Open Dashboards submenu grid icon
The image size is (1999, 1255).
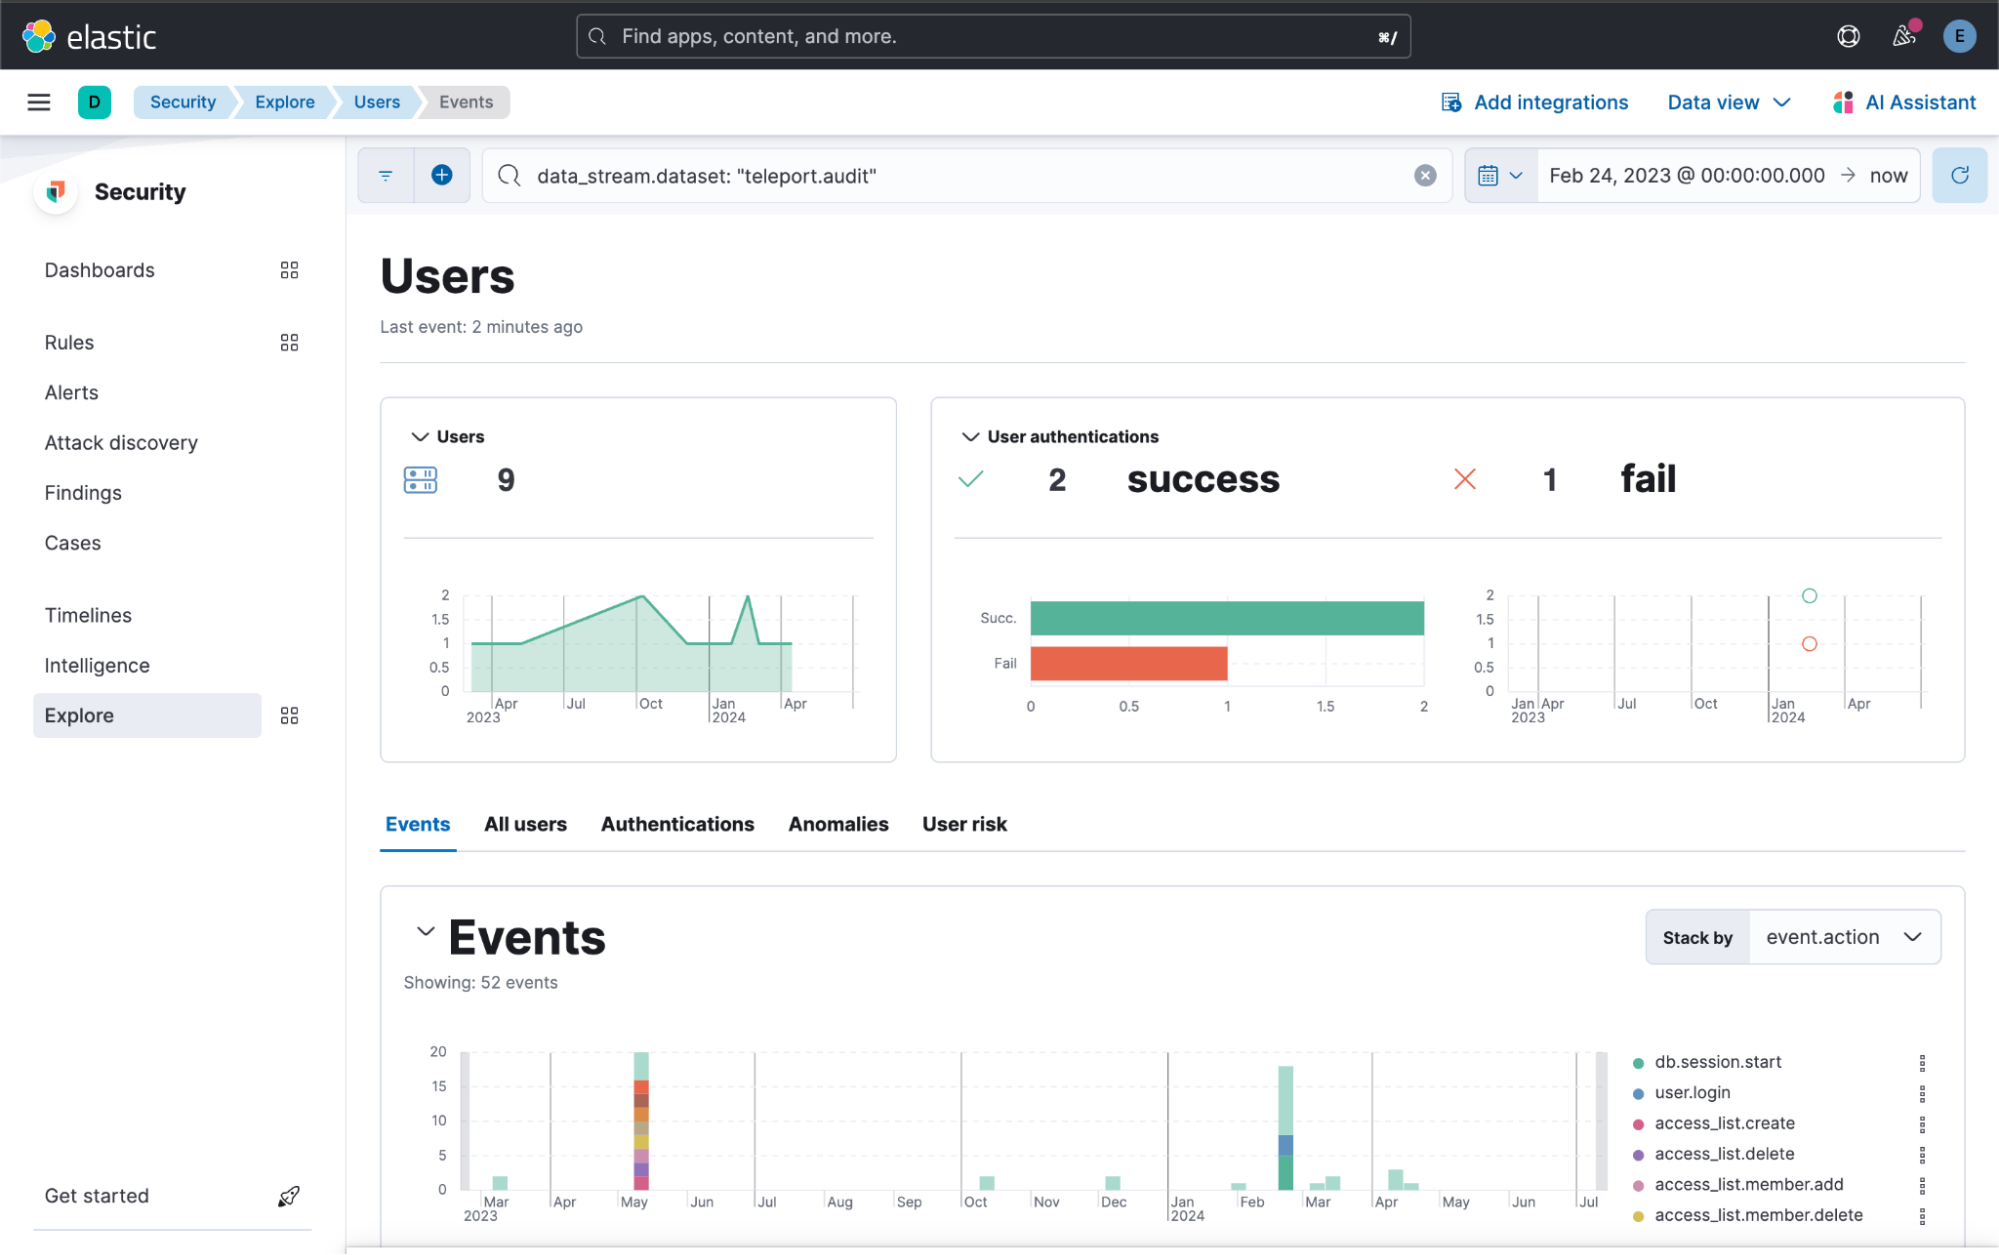[x=289, y=270]
